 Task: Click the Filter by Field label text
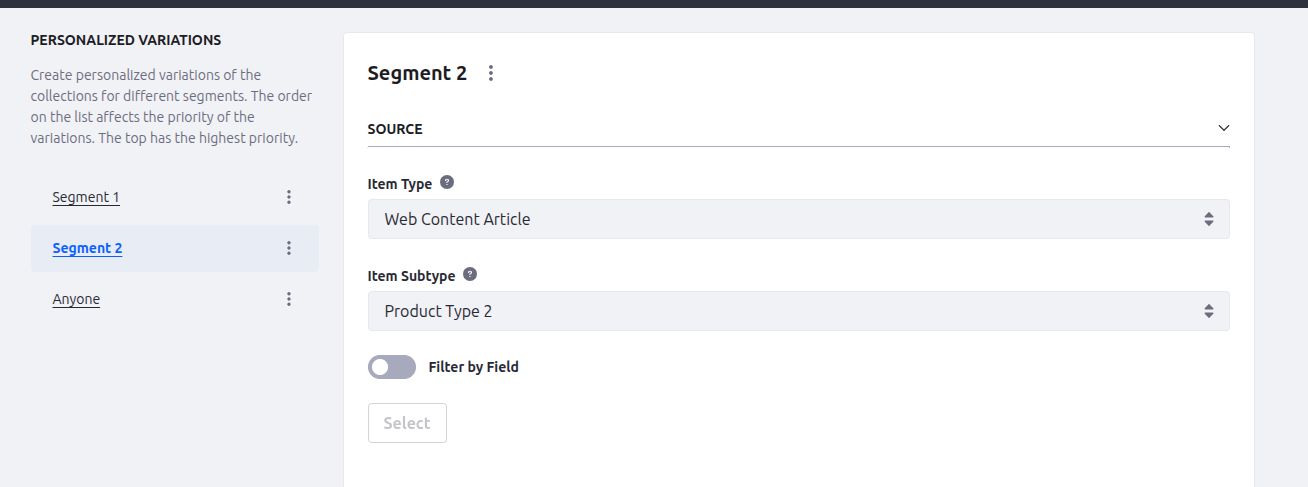473,367
